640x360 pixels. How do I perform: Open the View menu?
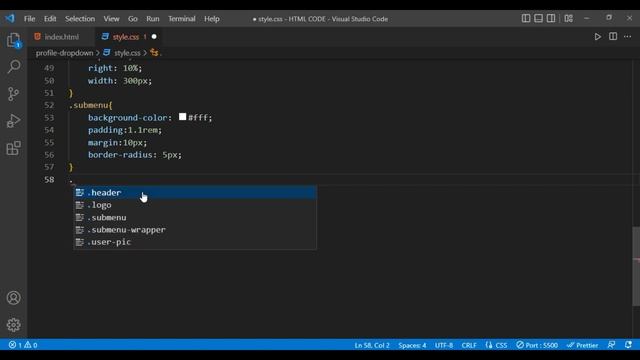pos(111,19)
